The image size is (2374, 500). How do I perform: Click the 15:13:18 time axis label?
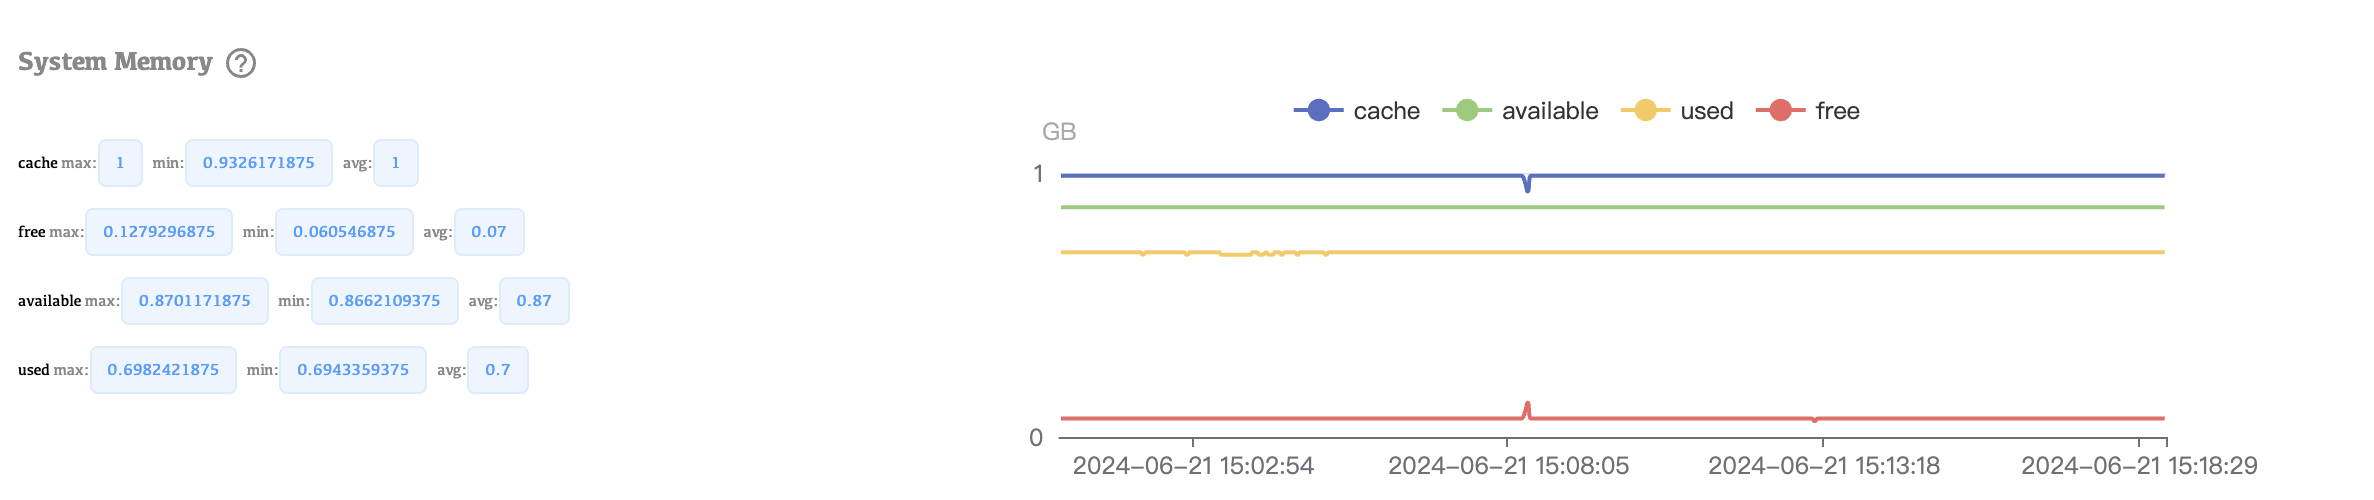[1823, 466]
